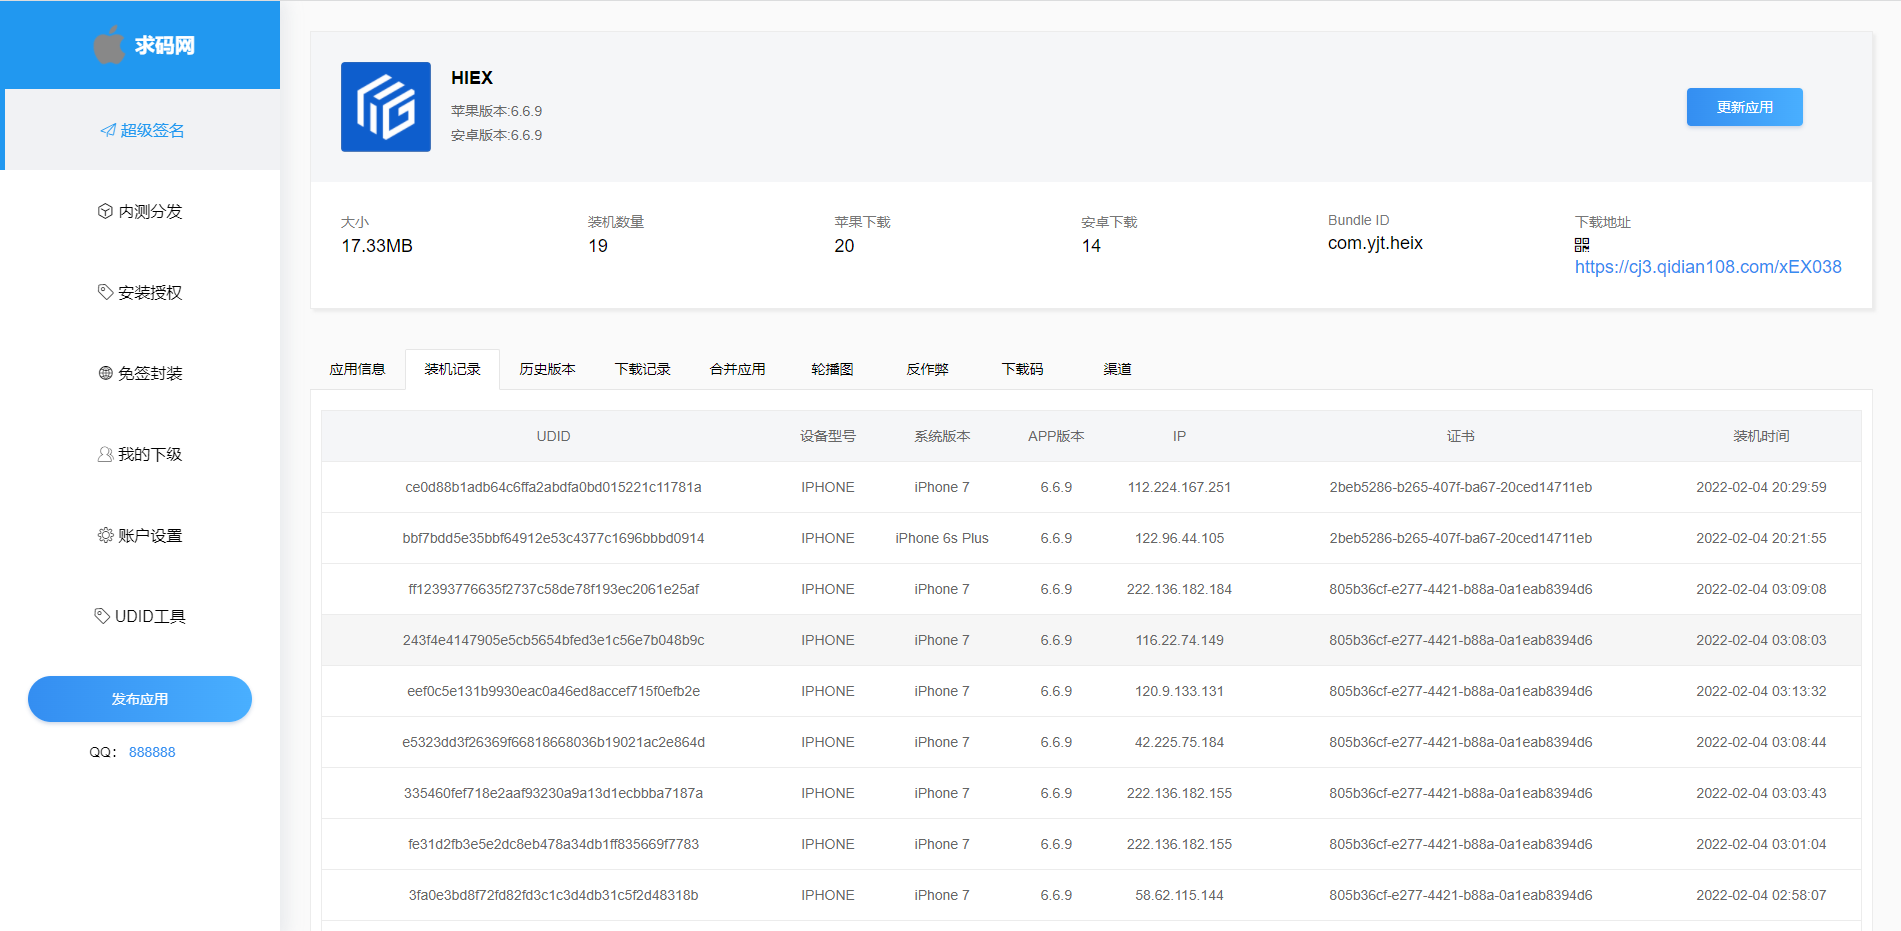The width and height of the screenshot is (1901, 931).
Task: Click install time 2022-02-04 03:09:08
Action: pos(1761,589)
